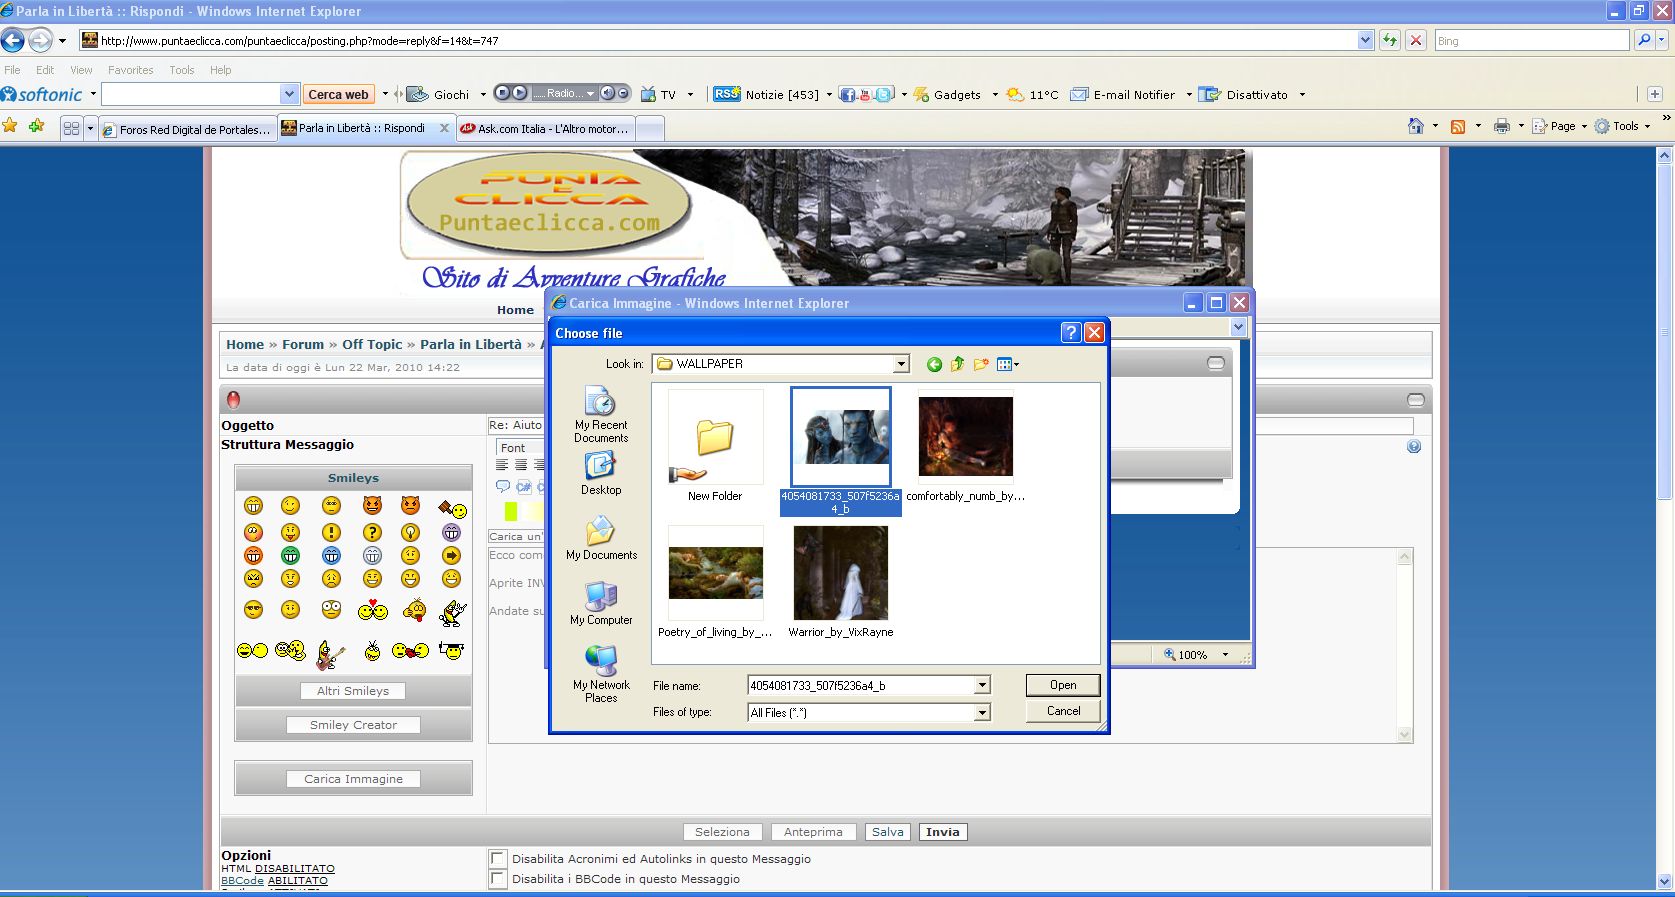Viewport: 1675px width, 897px height.
Task: Go up one level in Choose file dialog
Action: pyautogui.click(x=957, y=364)
